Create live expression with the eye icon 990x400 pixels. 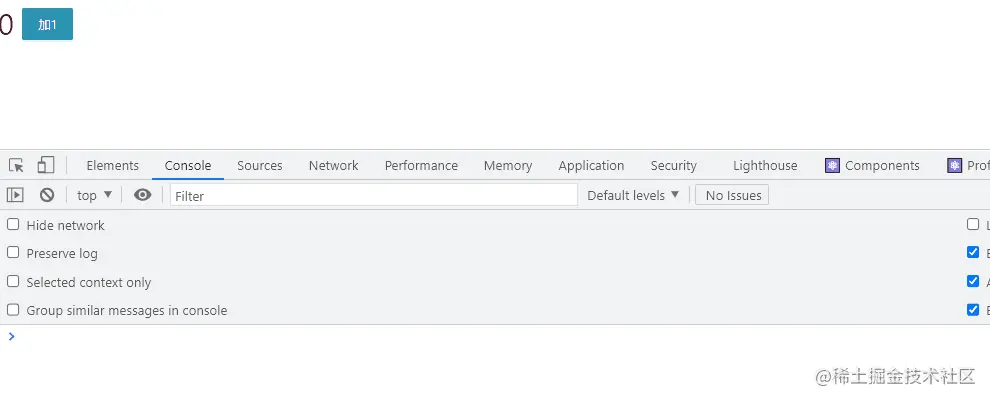click(143, 195)
